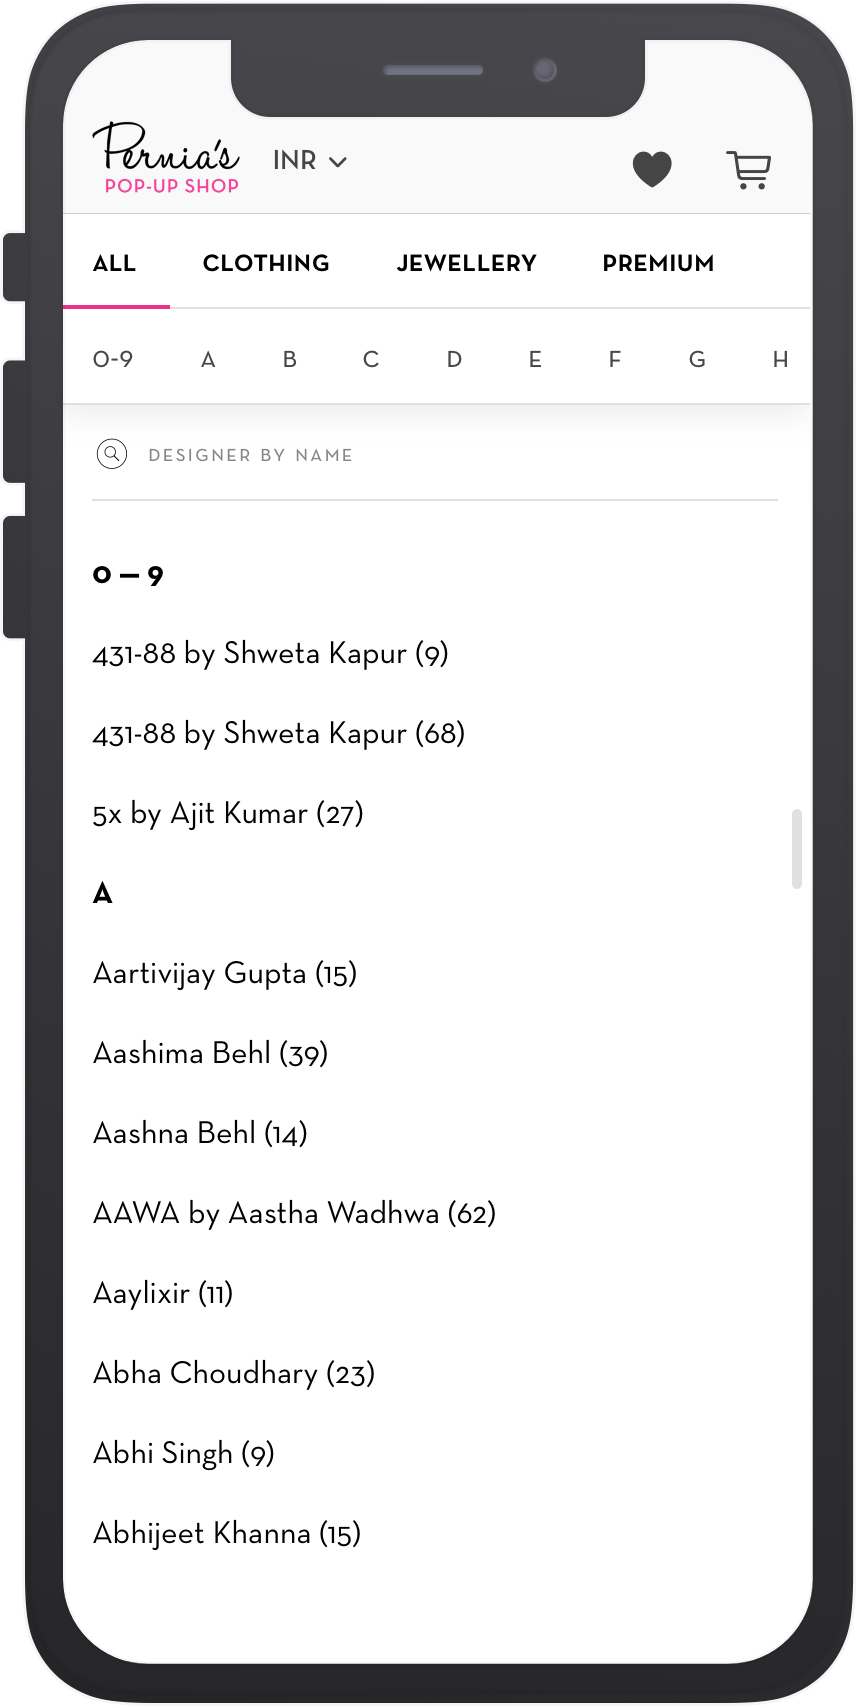Click the page scrollbar thumb
The width and height of the screenshot is (856, 1706).
pos(797,849)
